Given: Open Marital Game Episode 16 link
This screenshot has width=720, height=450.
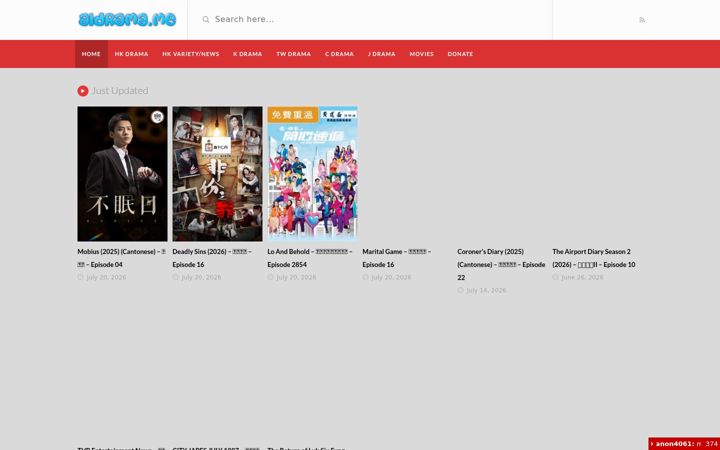Looking at the screenshot, I should tap(397, 258).
